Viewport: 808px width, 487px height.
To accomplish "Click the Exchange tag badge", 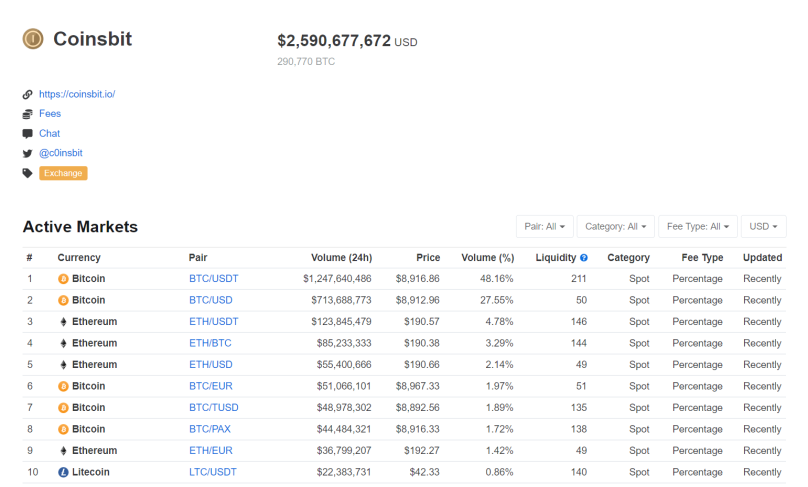I will pos(63,173).
